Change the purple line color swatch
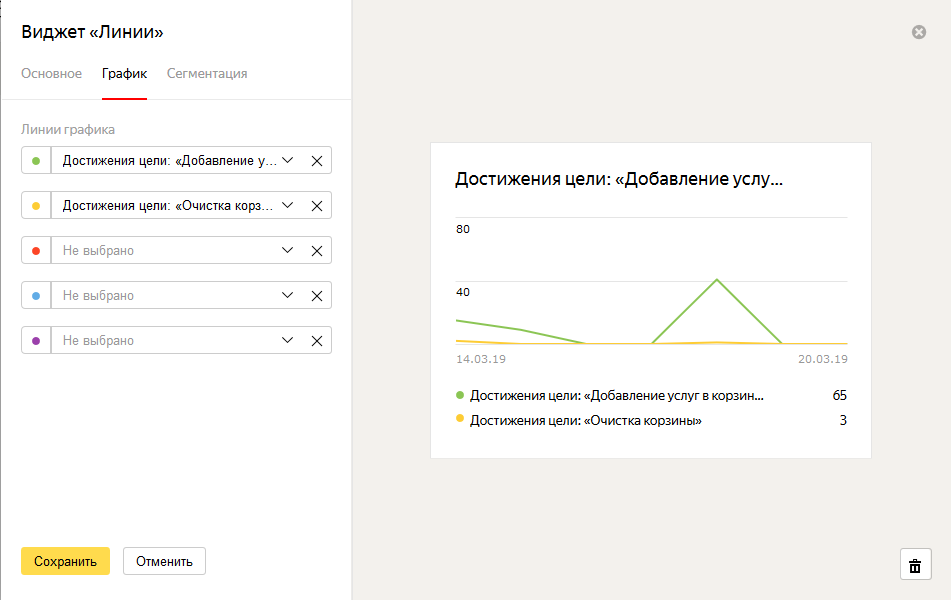The height and width of the screenshot is (600, 951). [x=36, y=340]
